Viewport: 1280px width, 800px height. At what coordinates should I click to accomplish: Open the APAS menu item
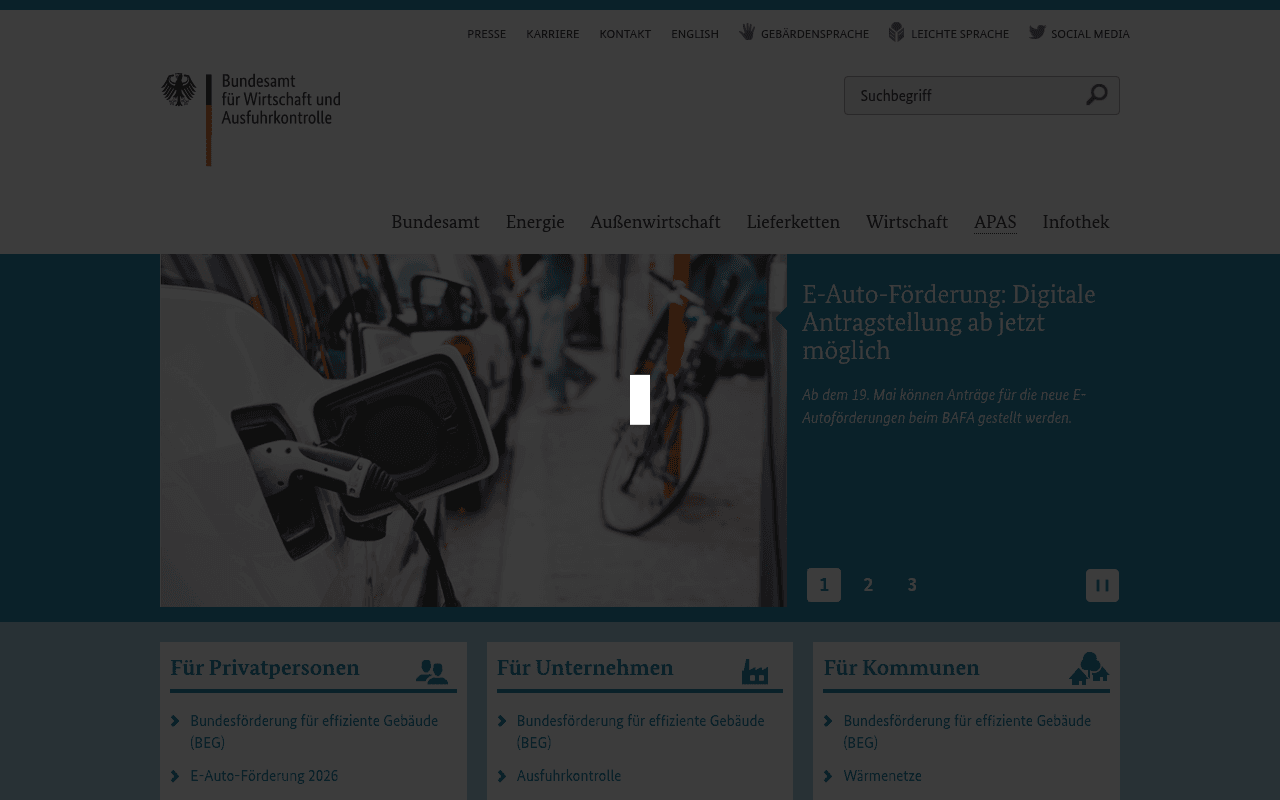(x=995, y=222)
